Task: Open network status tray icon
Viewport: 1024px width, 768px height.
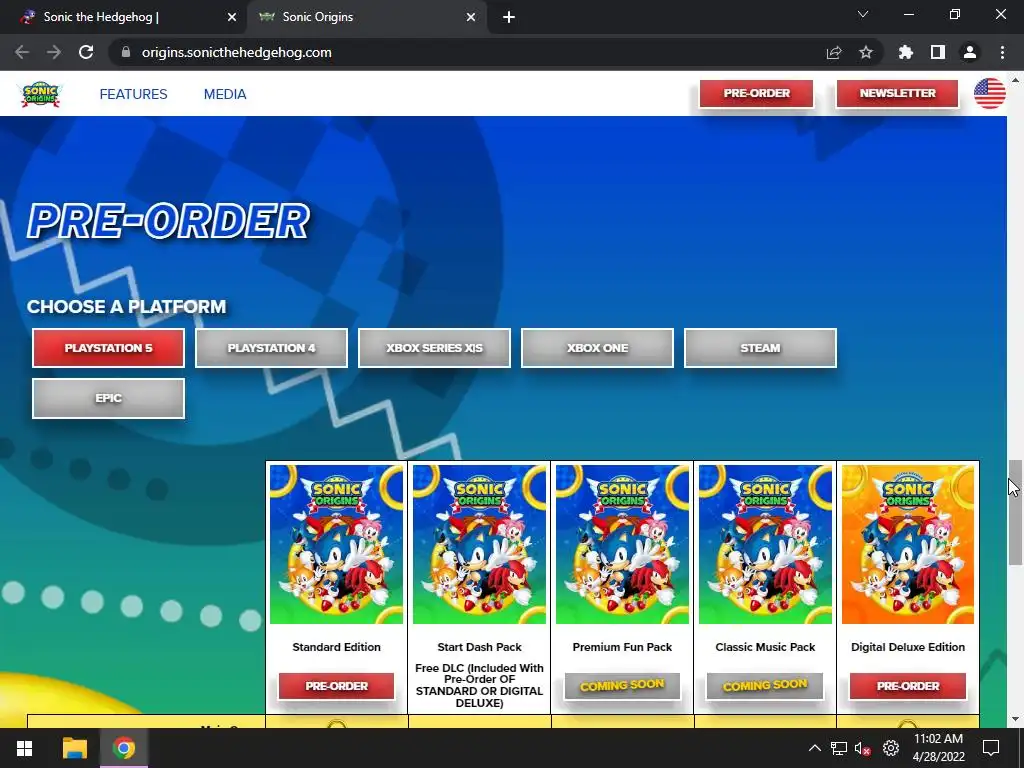Action: pos(839,748)
